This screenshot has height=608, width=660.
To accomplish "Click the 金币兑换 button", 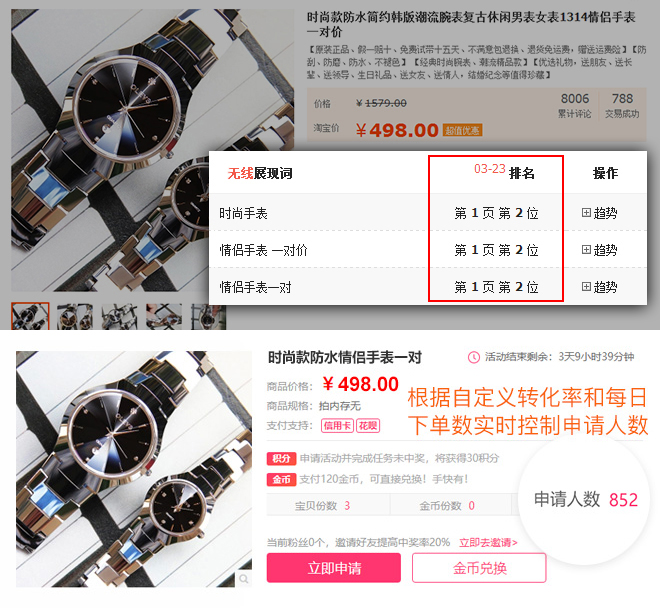I will point(479,568).
